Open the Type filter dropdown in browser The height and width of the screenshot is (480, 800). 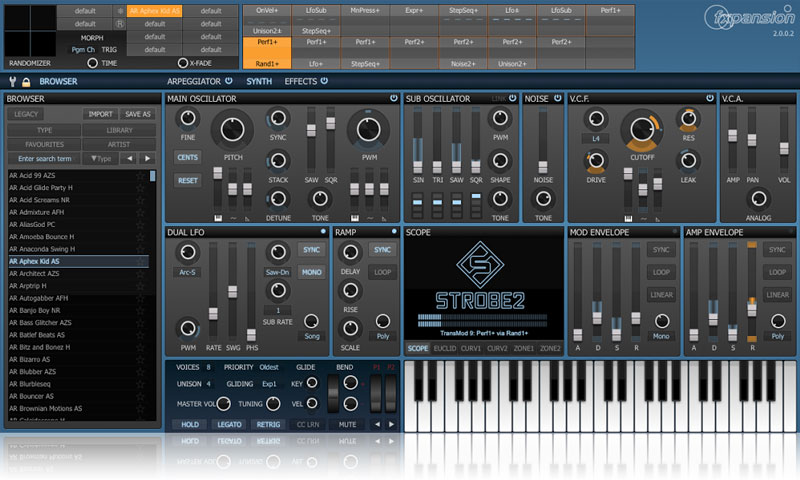tap(102, 158)
